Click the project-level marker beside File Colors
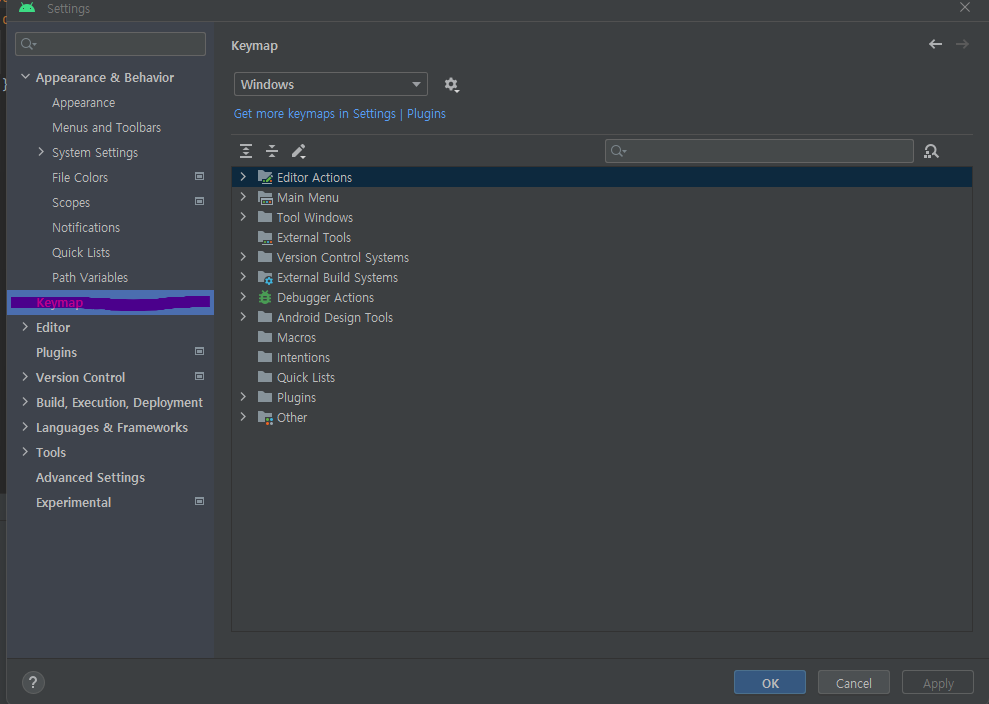 click(199, 177)
